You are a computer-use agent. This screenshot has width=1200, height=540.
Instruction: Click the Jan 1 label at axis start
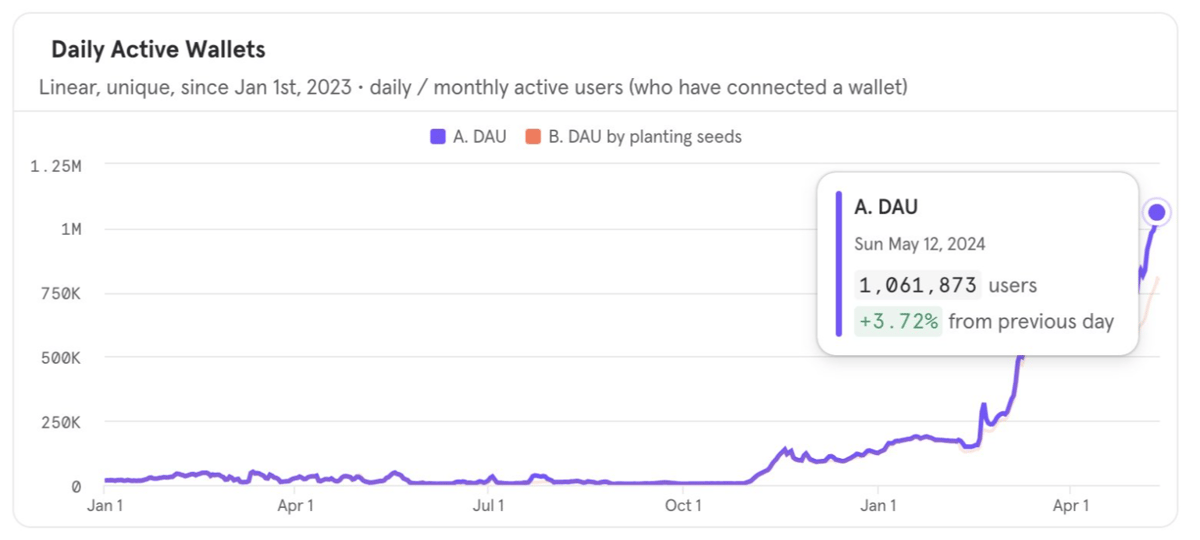click(x=105, y=506)
